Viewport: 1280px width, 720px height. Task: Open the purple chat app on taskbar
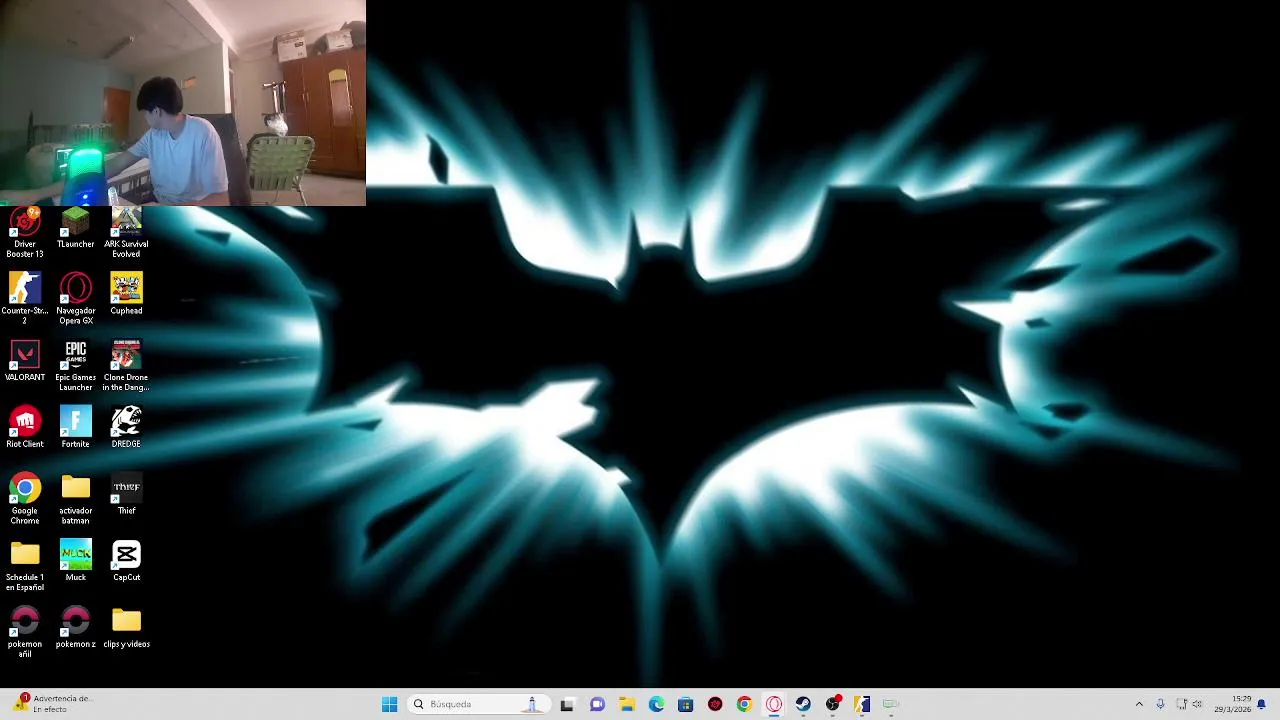[597, 704]
